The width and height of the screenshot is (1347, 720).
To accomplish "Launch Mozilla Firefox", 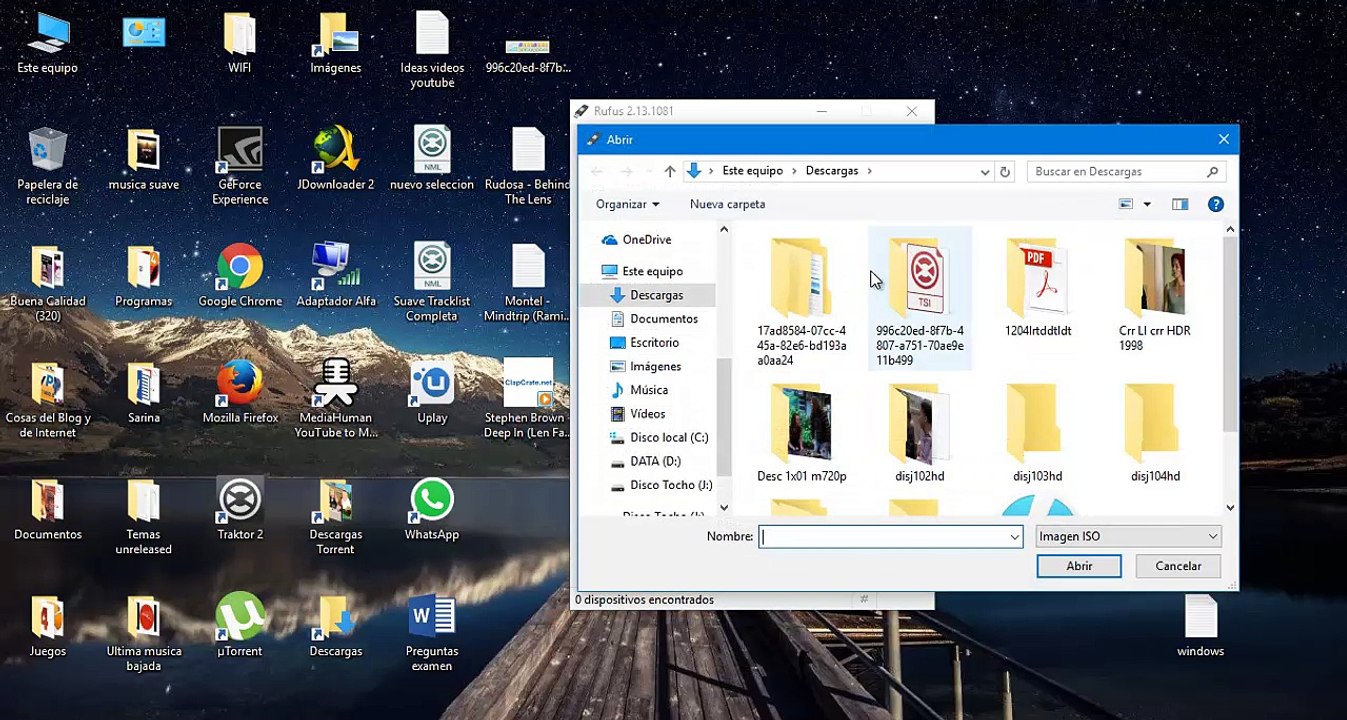I will tap(240, 392).
